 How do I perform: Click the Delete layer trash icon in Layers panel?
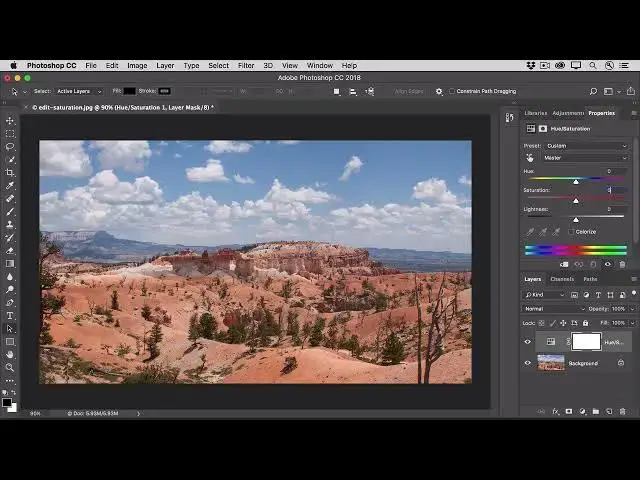click(x=622, y=411)
